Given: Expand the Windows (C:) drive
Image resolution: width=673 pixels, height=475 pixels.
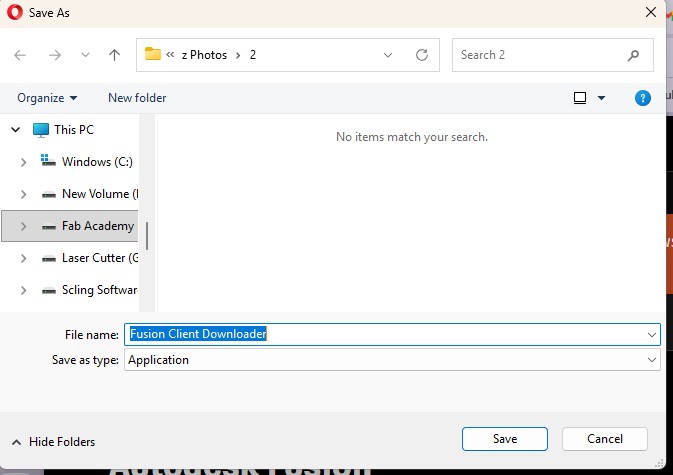Looking at the screenshot, I should (23, 162).
